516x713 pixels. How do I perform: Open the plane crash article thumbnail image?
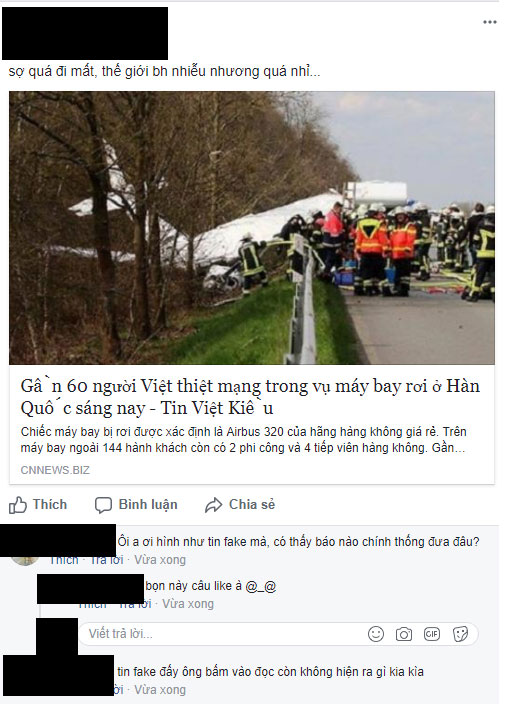click(252, 228)
